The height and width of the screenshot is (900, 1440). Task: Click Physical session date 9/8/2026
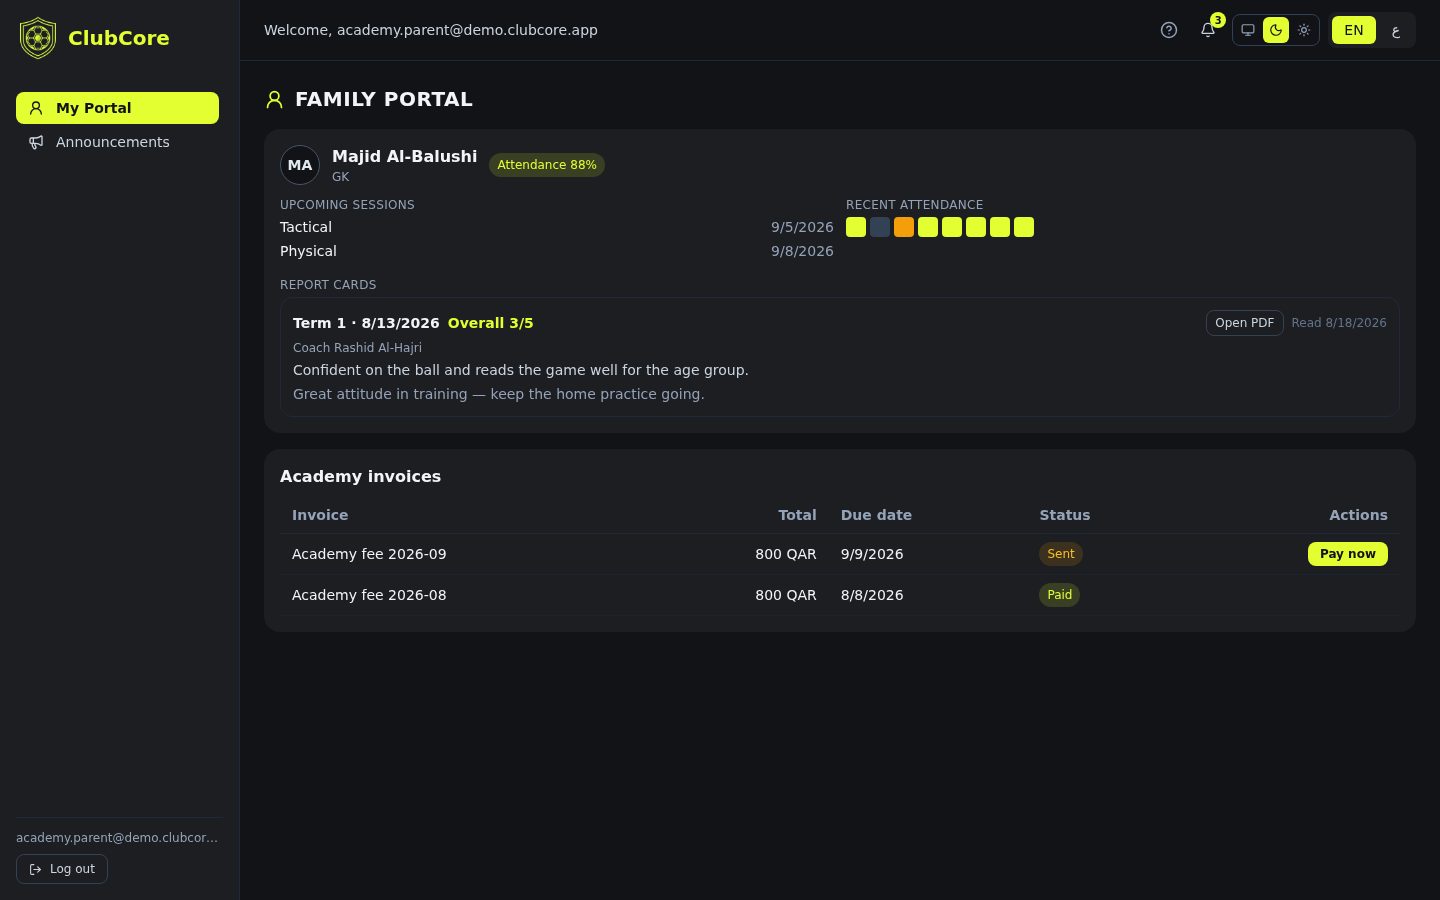click(802, 251)
